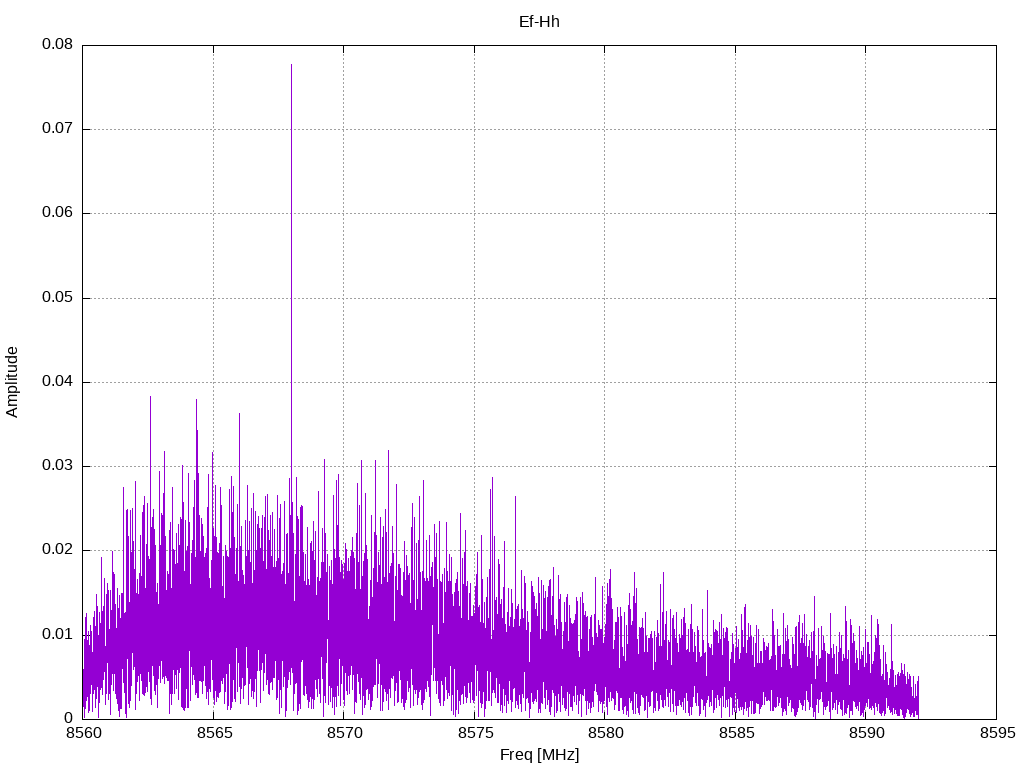Click the Freq [MHz] x-axis label
This screenshot has height=768, width=1024.
pos(539,755)
